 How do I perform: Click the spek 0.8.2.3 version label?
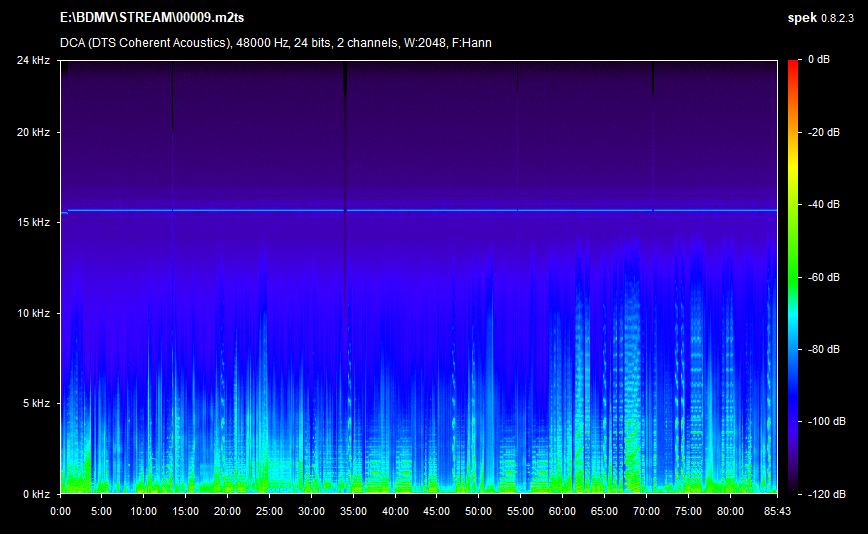coord(823,19)
